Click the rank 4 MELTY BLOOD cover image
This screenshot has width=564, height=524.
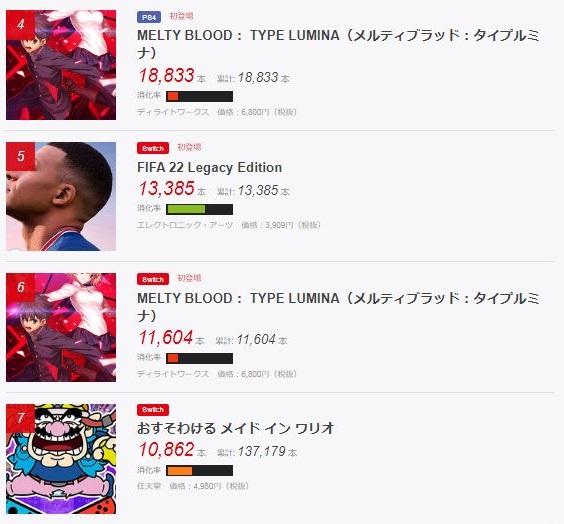pyautogui.click(x=61, y=65)
